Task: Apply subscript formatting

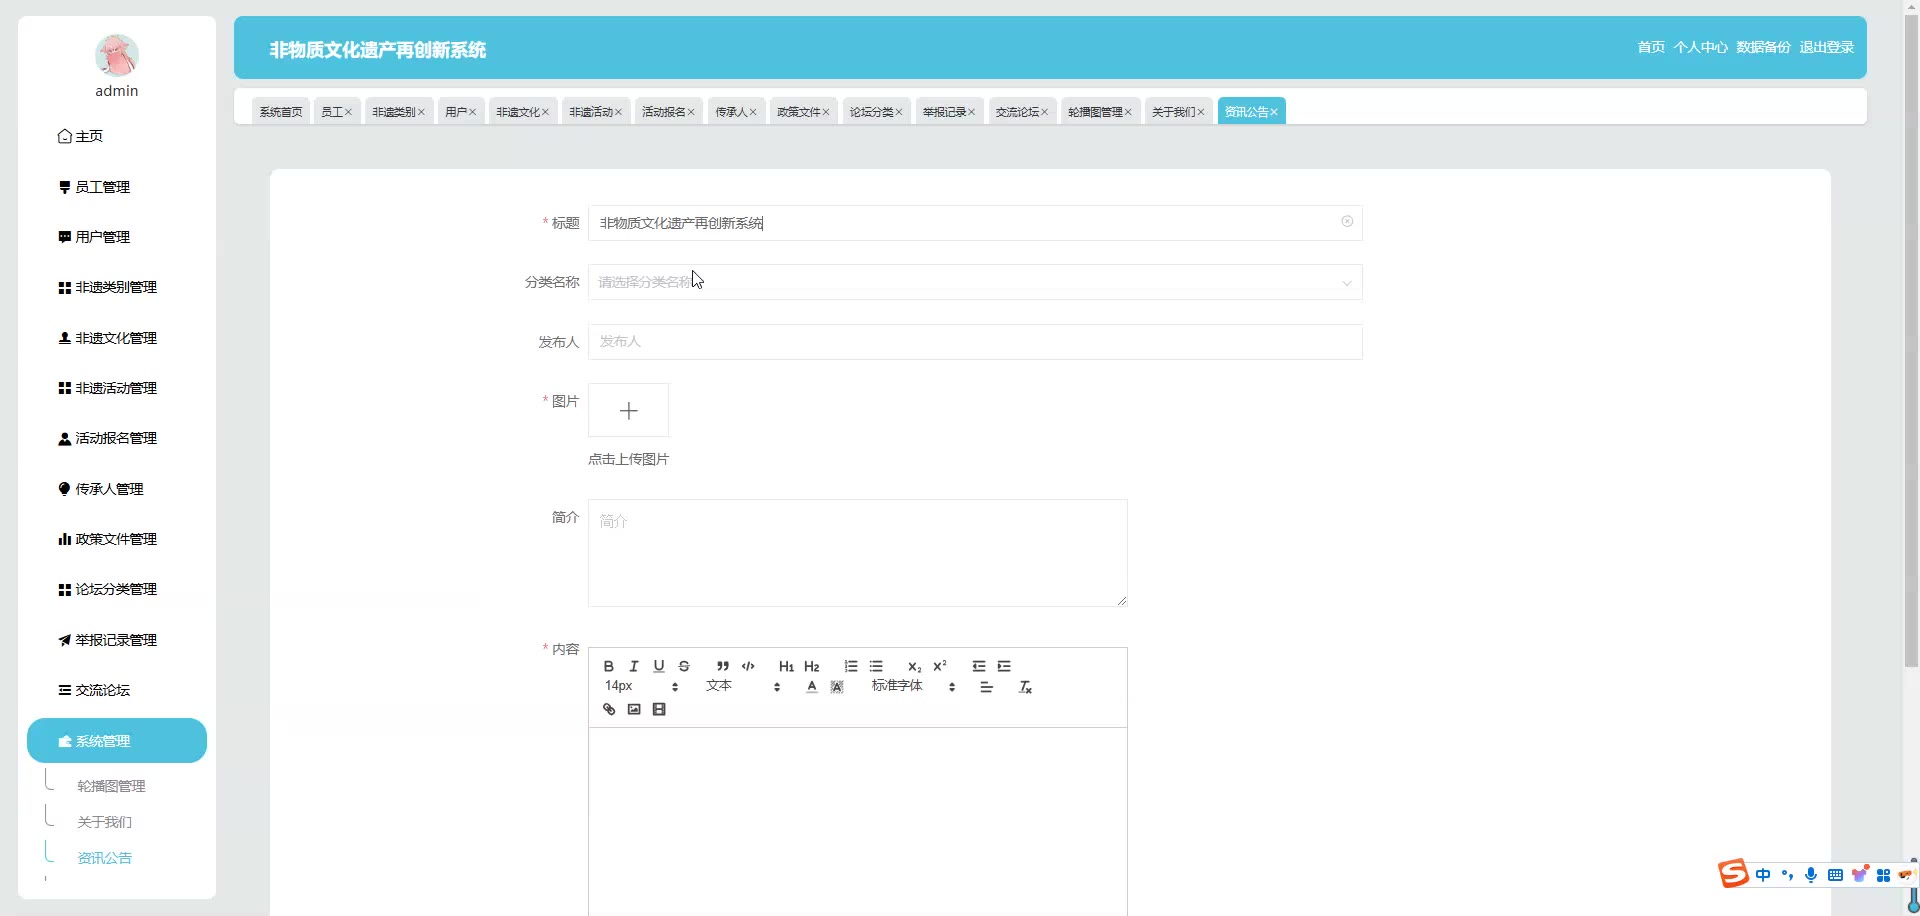Action: pyautogui.click(x=914, y=666)
